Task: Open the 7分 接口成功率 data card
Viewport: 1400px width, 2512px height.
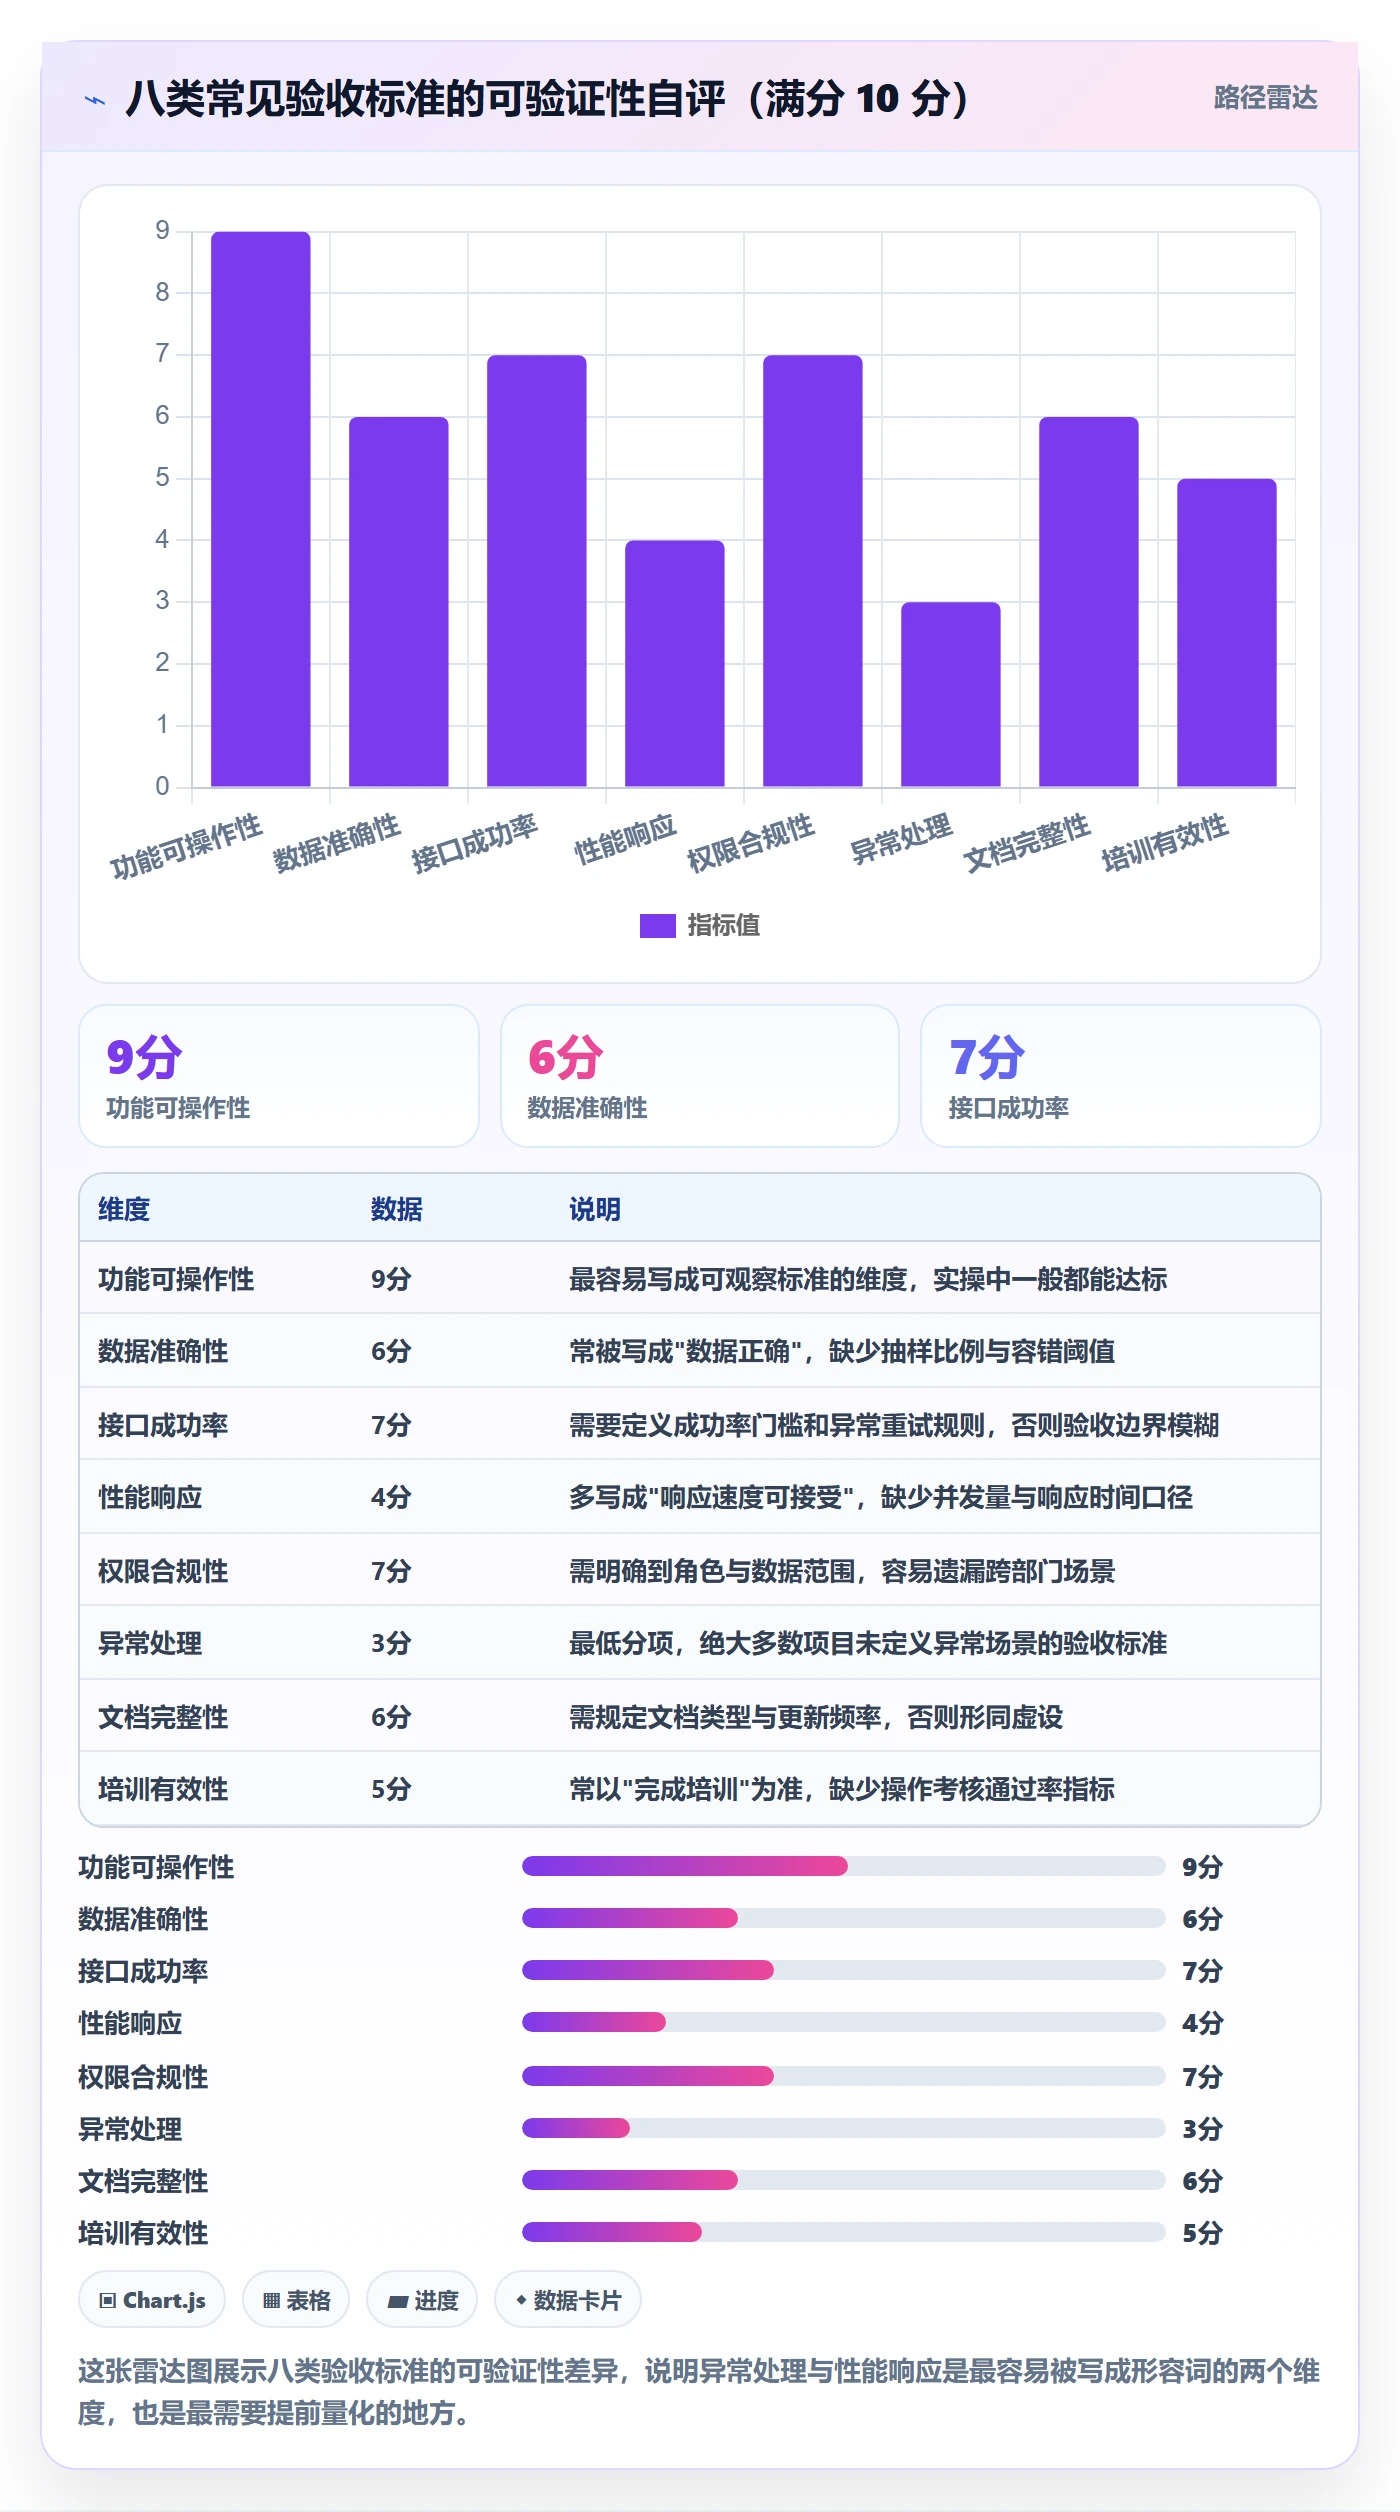Action: pyautogui.click(x=1121, y=1076)
